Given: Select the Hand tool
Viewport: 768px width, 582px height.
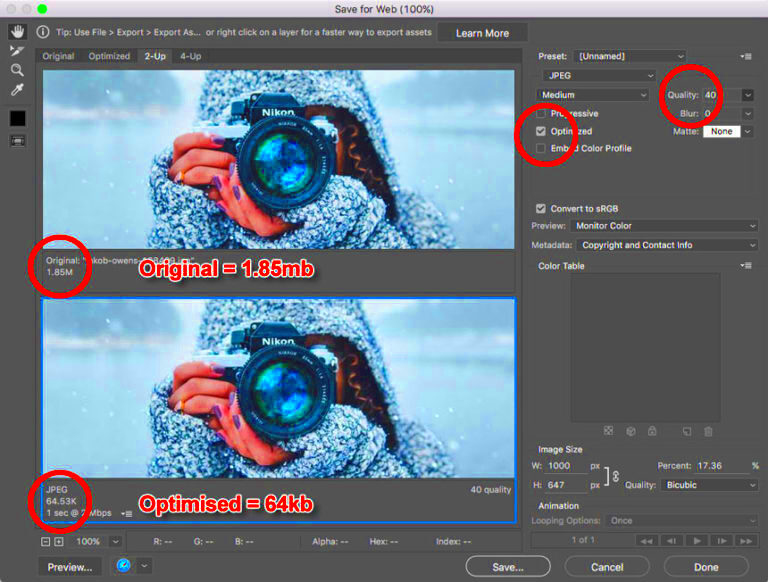Looking at the screenshot, I should coord(18,32).
